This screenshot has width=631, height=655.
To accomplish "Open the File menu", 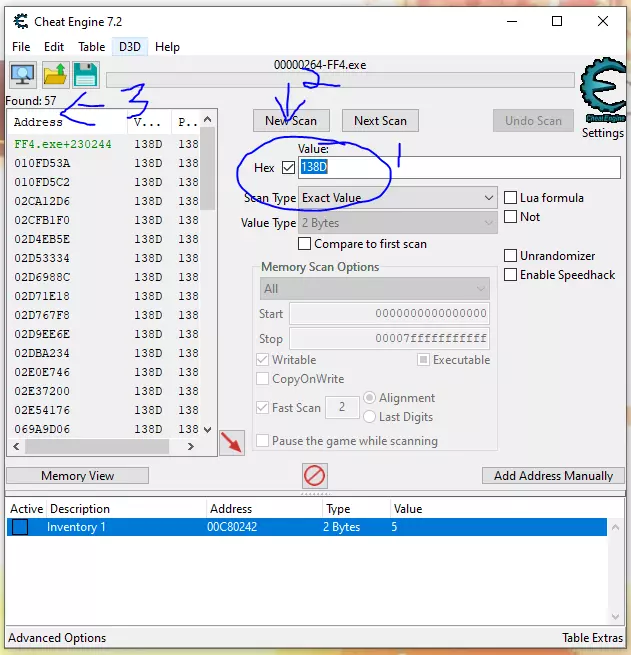I will [21, 47].
